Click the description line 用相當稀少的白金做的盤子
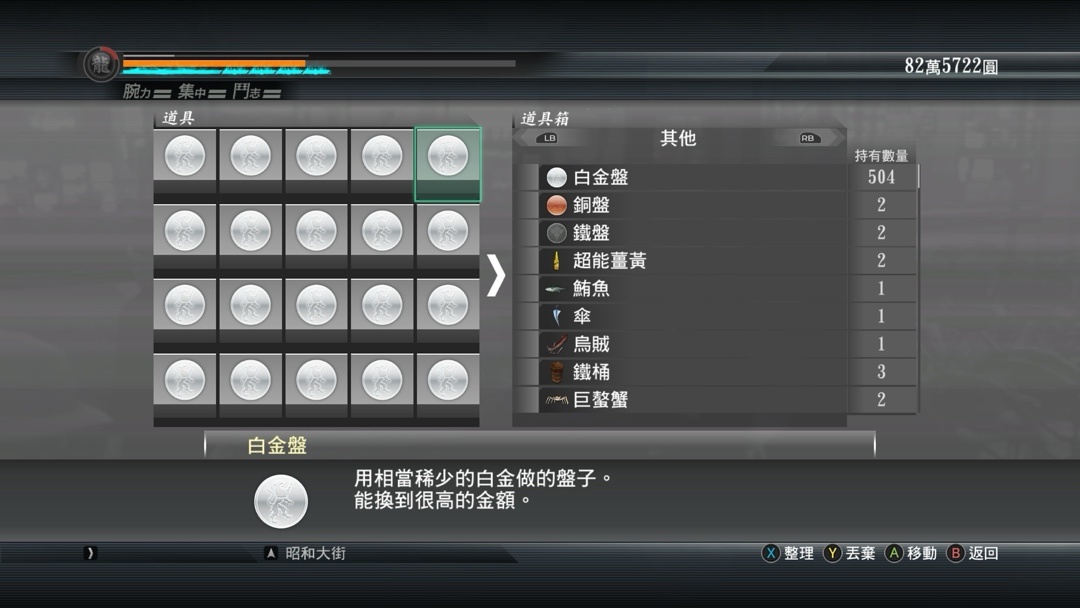Viewport: 1080px width, 608px height. [483, 478]
